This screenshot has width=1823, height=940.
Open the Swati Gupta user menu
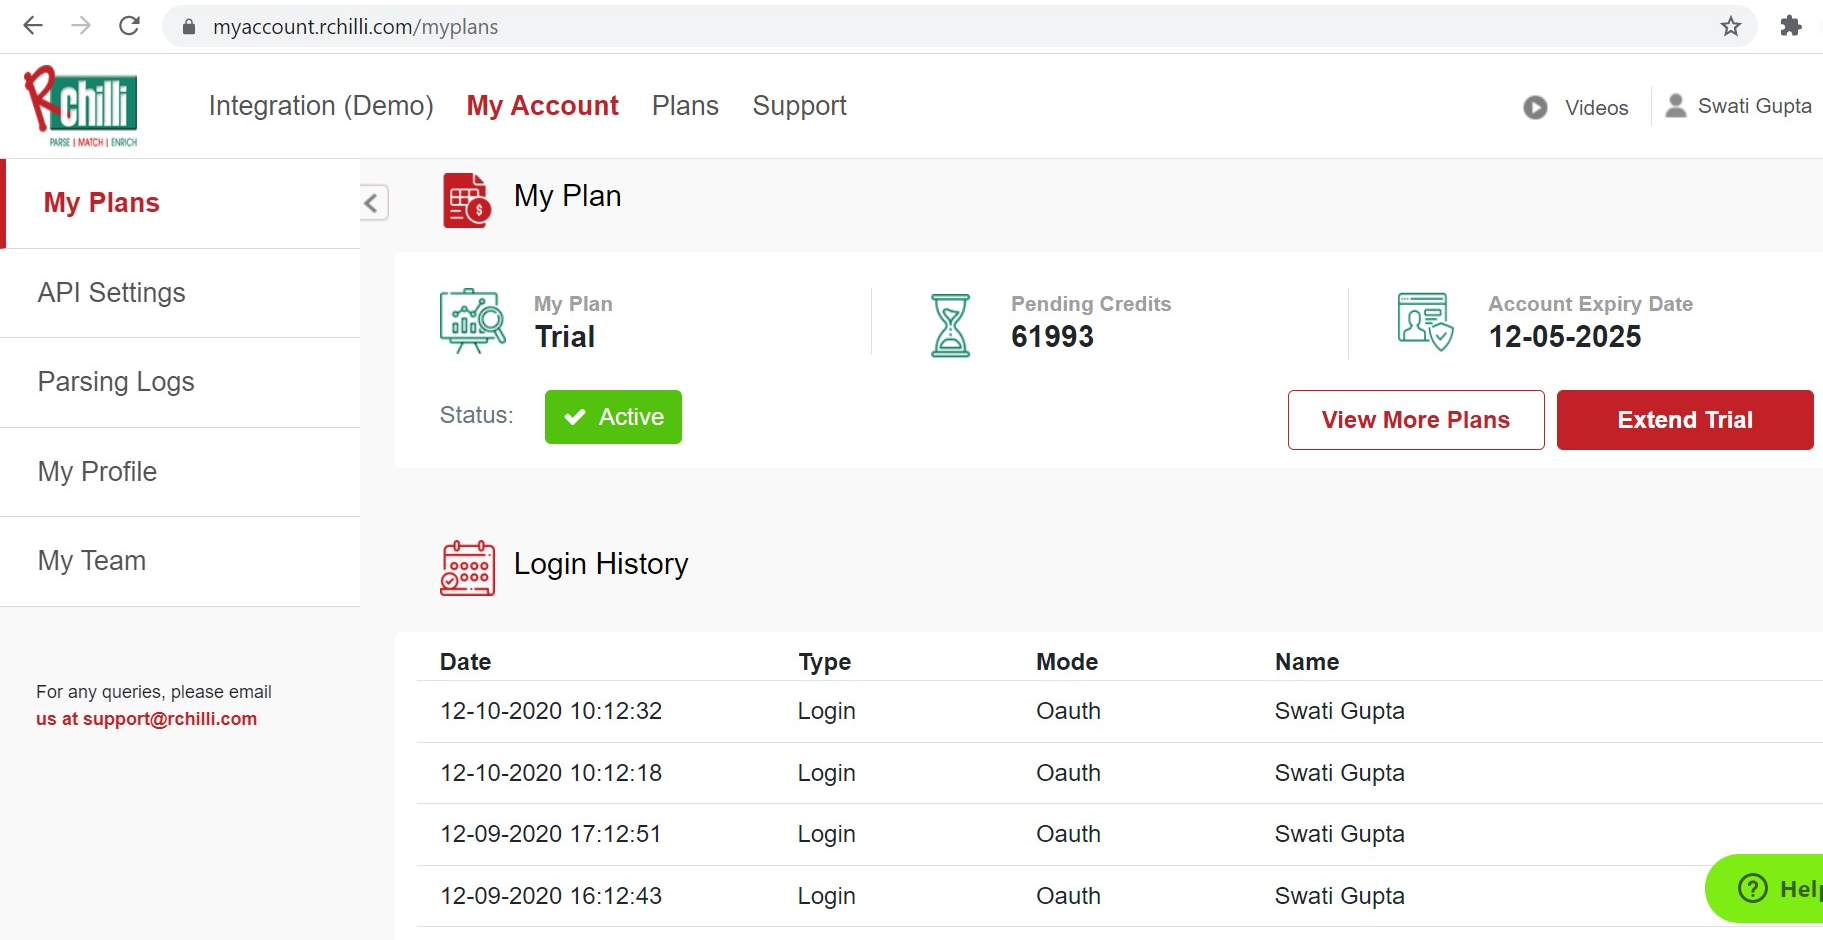pyautogui.click(x=1754, y=106)
